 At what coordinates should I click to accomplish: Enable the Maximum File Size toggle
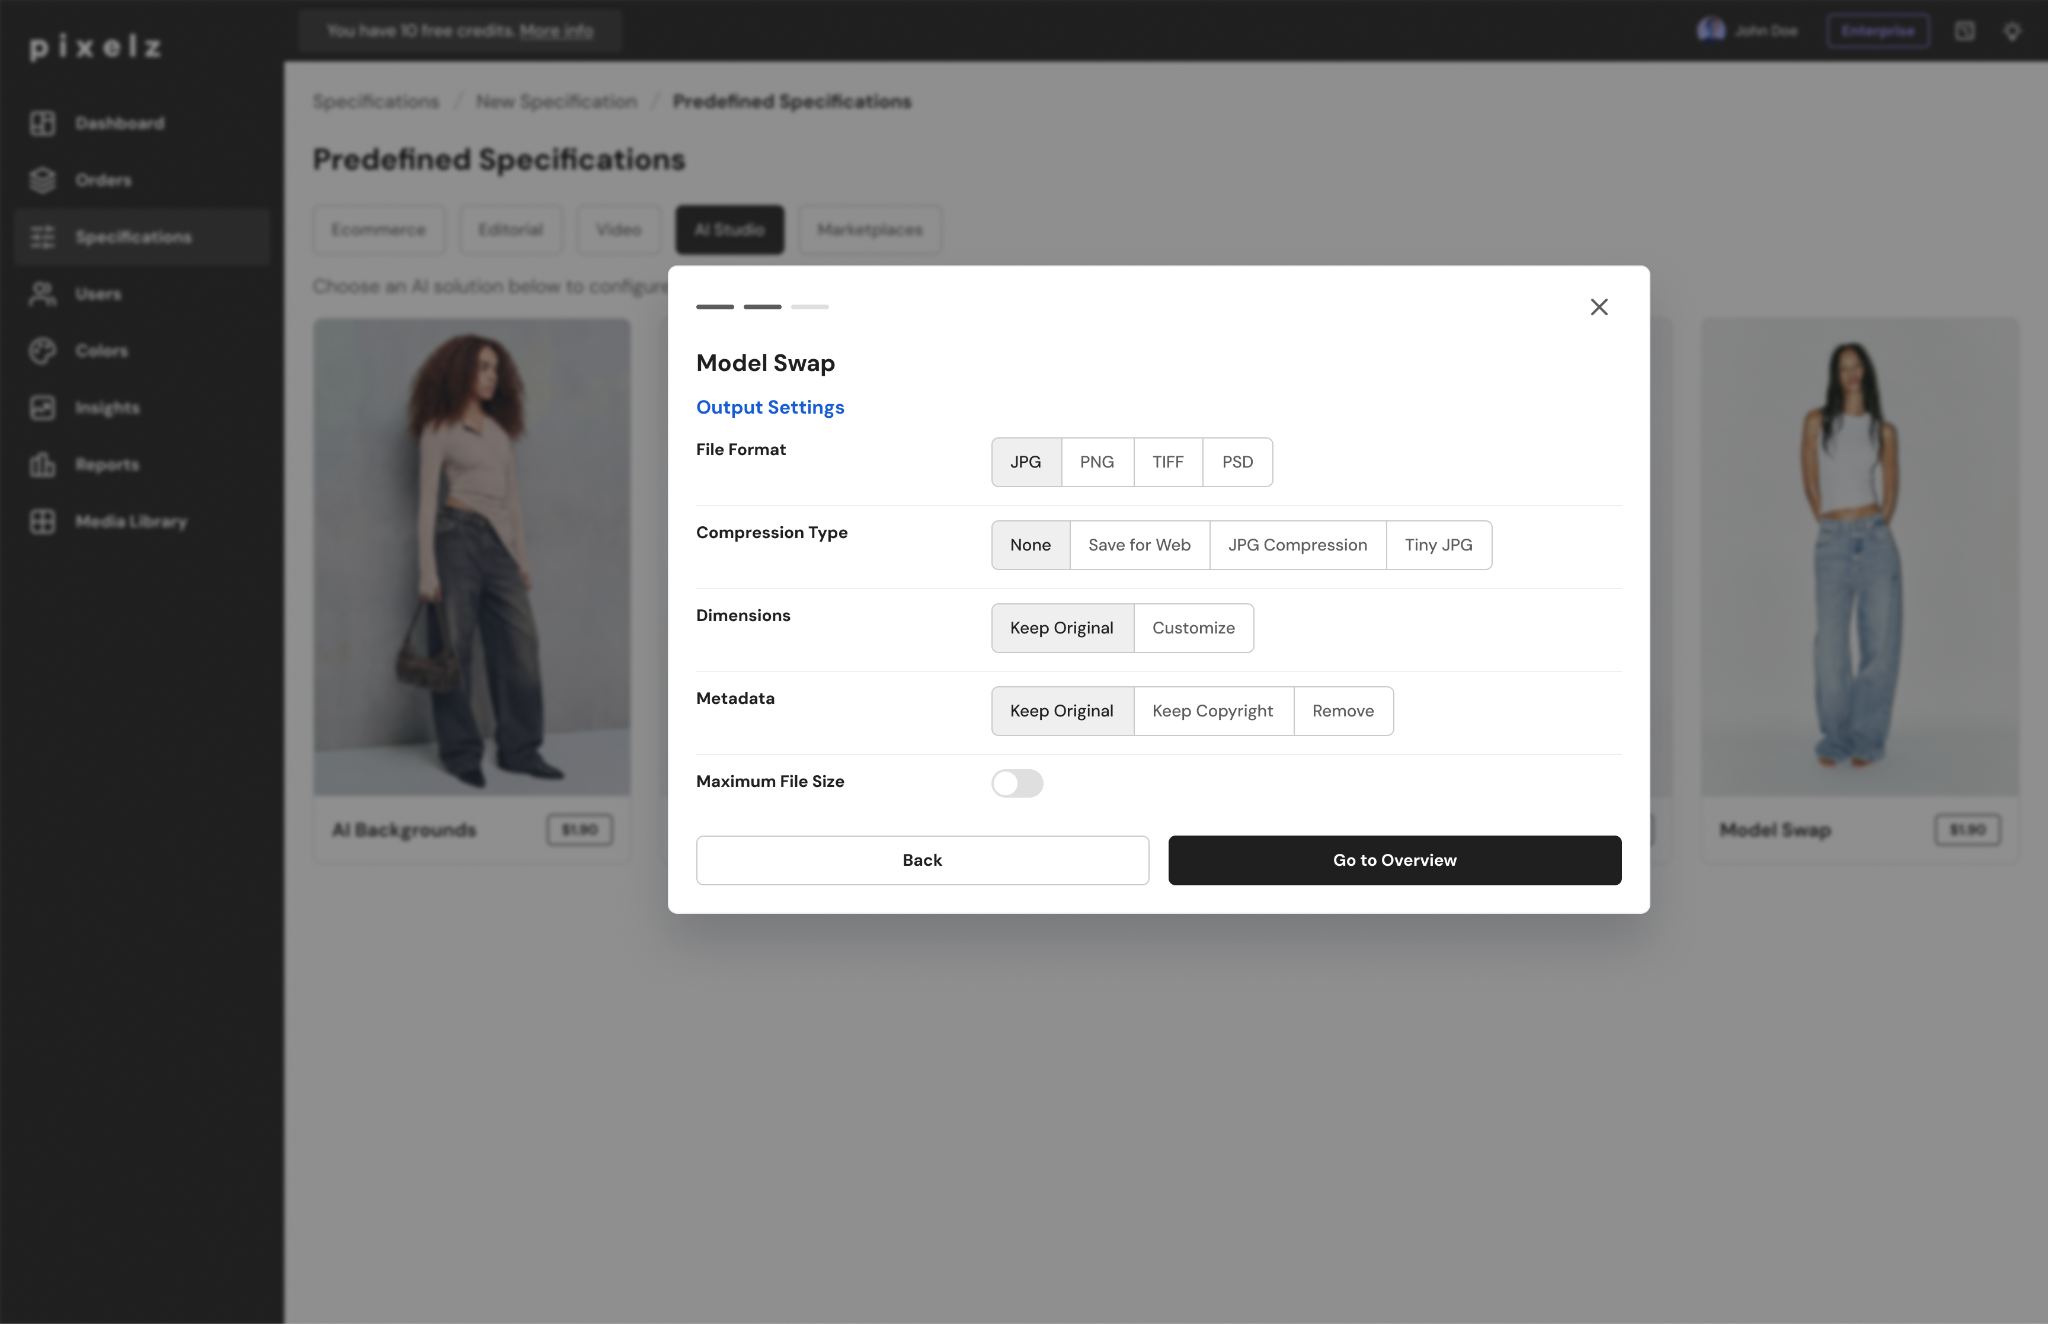(1017, 783)
